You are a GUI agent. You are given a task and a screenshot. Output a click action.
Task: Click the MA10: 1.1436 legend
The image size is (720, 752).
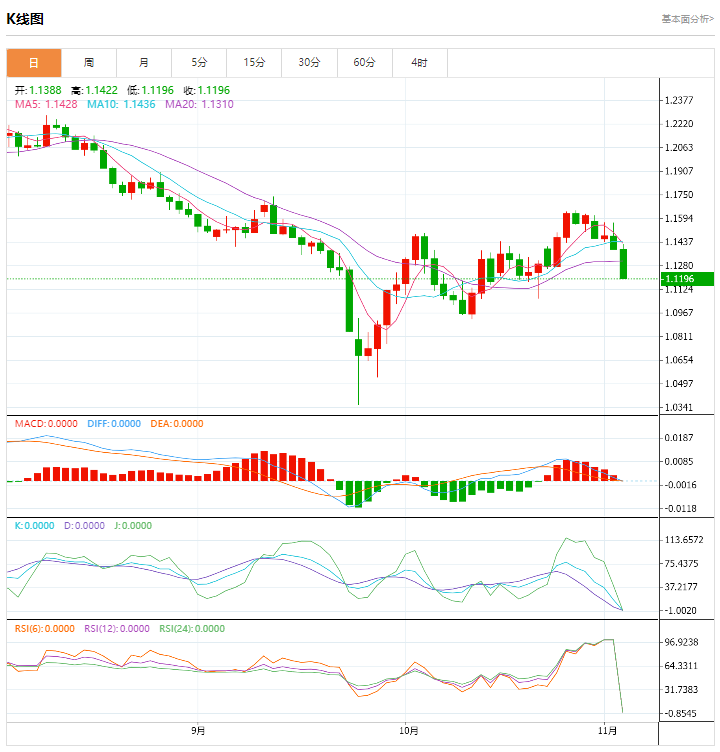121,105
